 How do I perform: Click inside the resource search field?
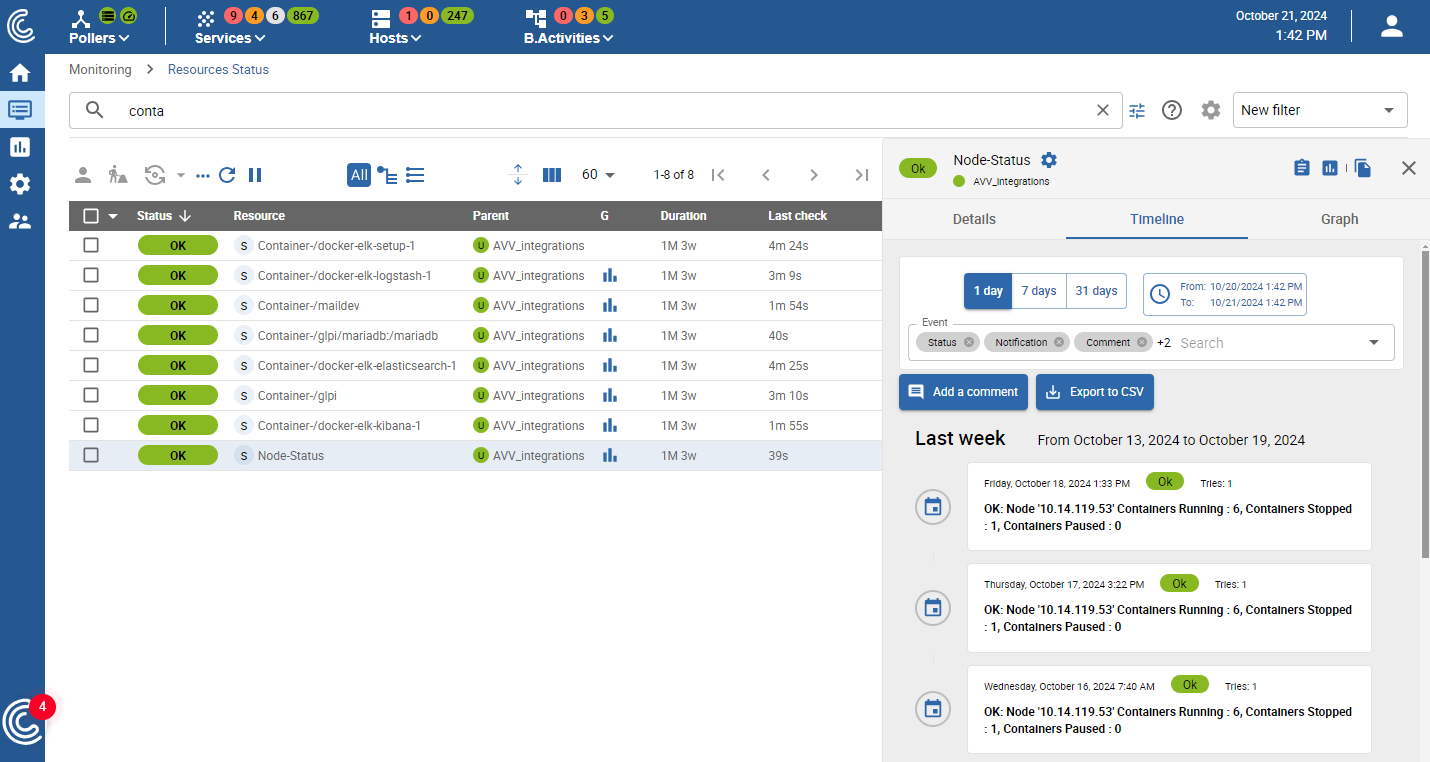[x=400, y=110]
